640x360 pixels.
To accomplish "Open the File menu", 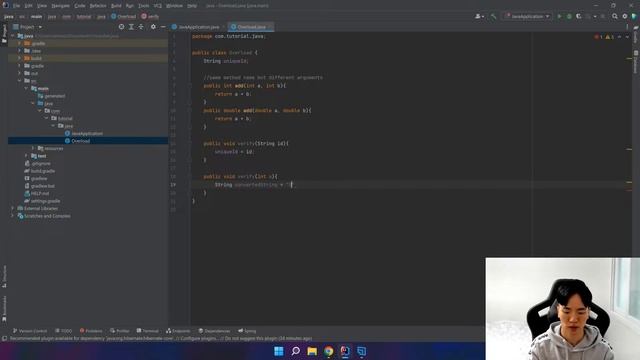I will 16,6.
